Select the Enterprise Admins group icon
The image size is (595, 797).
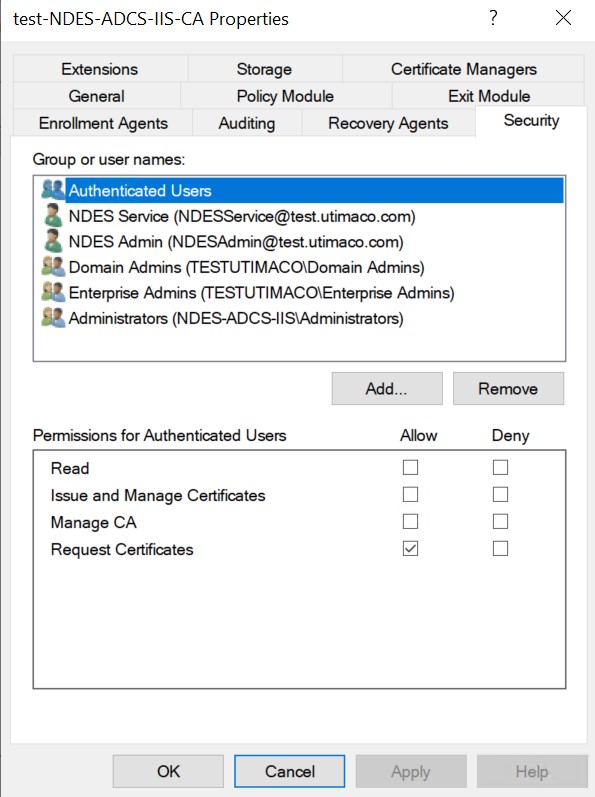[x=53, y=292]
